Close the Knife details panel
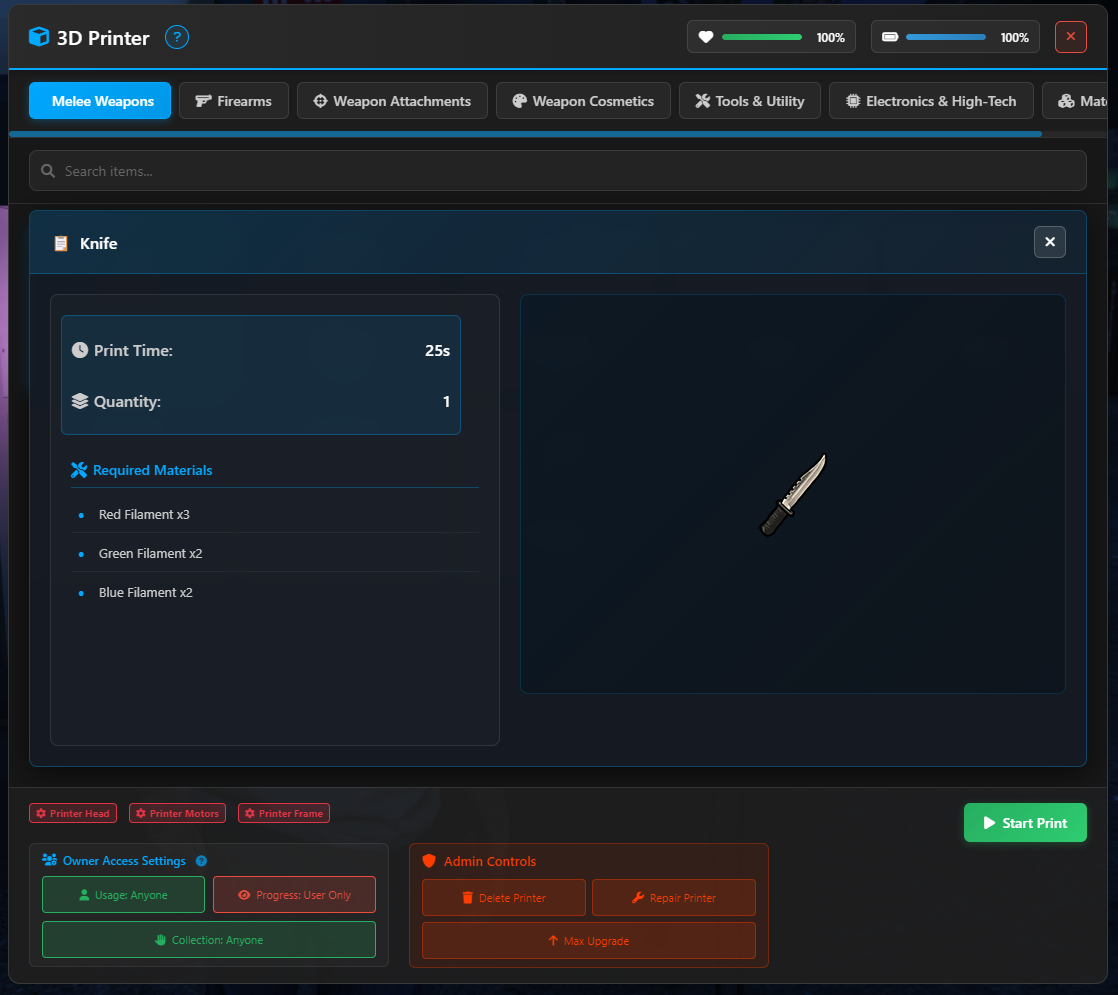 pos(1050,242)
